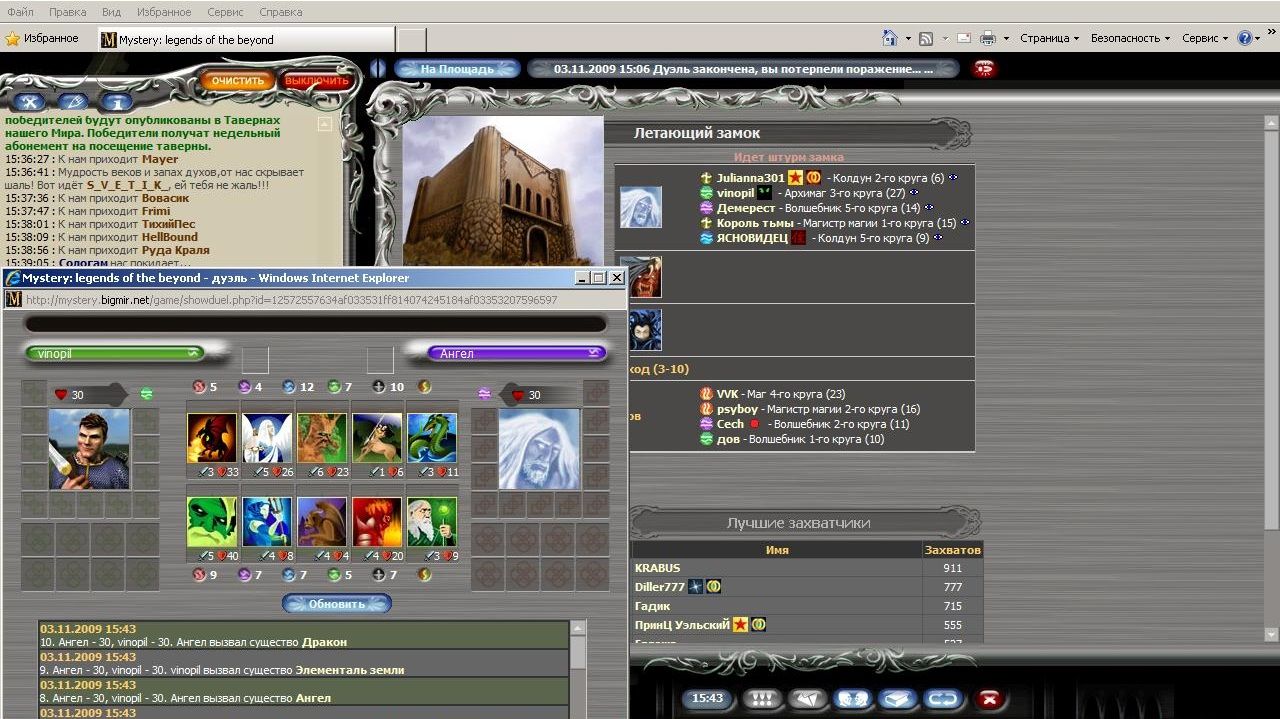Viewport: 1280px width, 719px height.
Task: Go to На Площадь
Action: coord(457,69)
